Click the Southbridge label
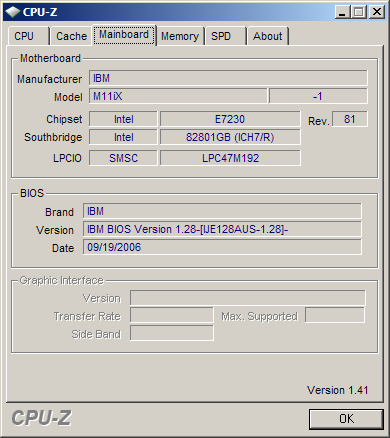Screen dimensions: 390x438 53,137
